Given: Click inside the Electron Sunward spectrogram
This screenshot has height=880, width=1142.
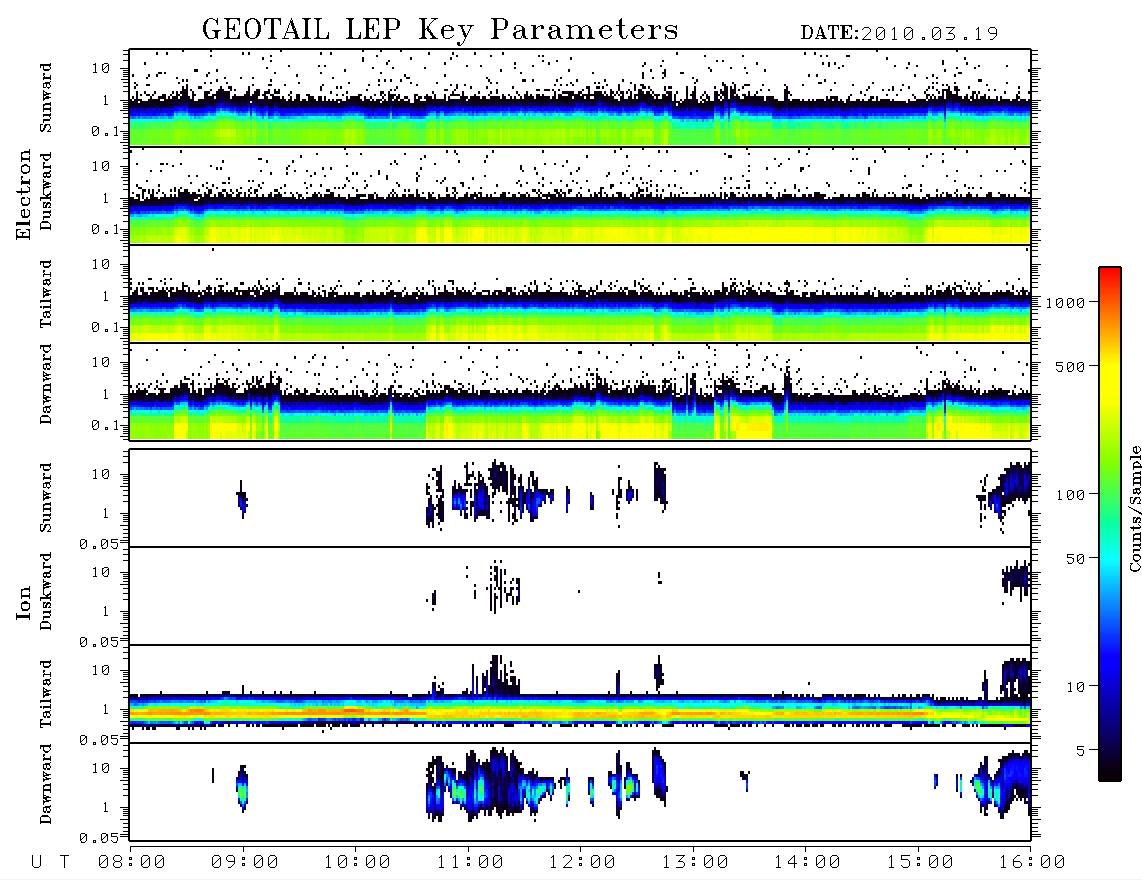Looking at the screenshot, I should (x=580, y=98).
